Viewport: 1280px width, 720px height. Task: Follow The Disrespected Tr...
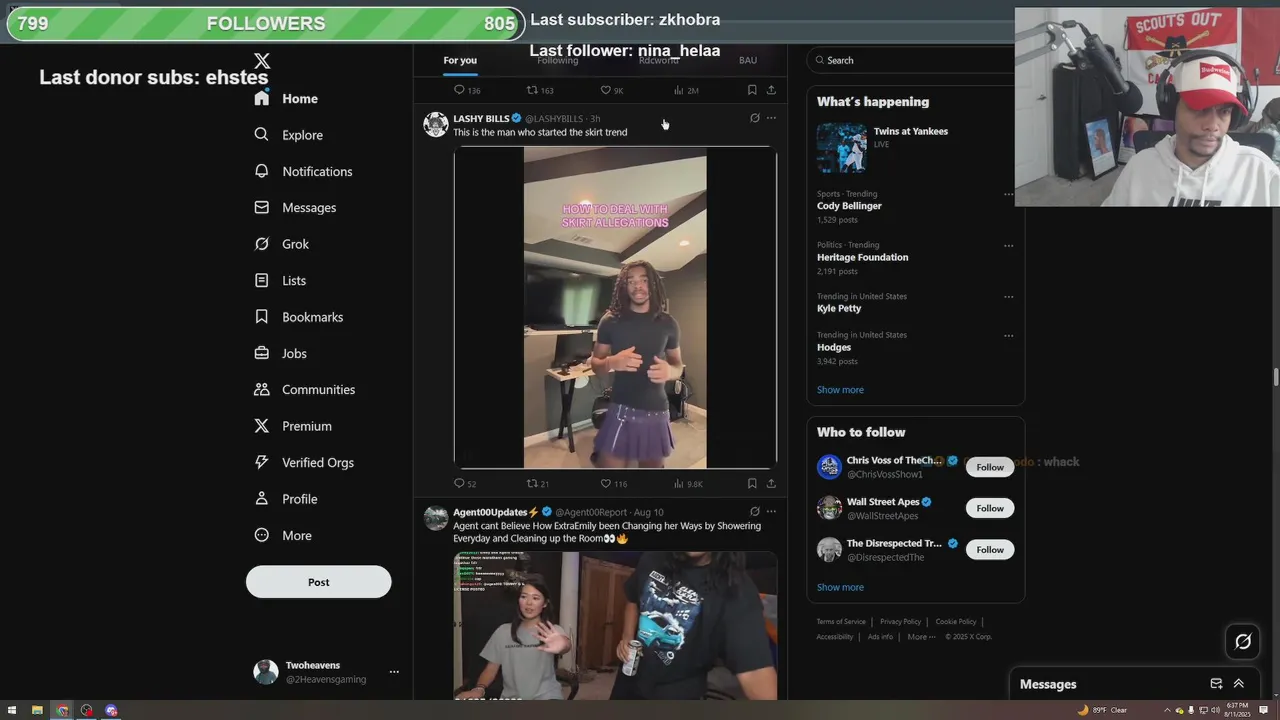click(x=990, y=549)
